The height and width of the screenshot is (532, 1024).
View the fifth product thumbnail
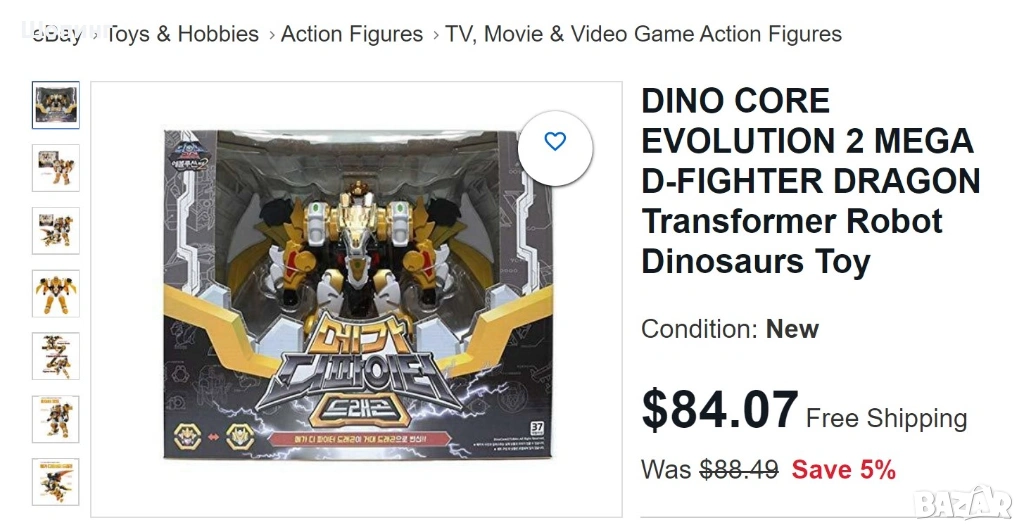click(56, 356)
